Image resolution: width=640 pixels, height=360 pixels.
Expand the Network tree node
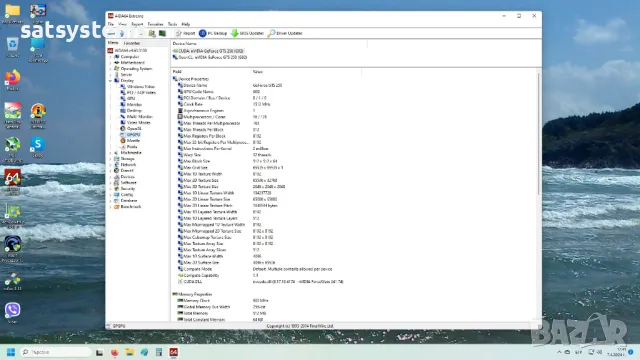pos(110,164)
